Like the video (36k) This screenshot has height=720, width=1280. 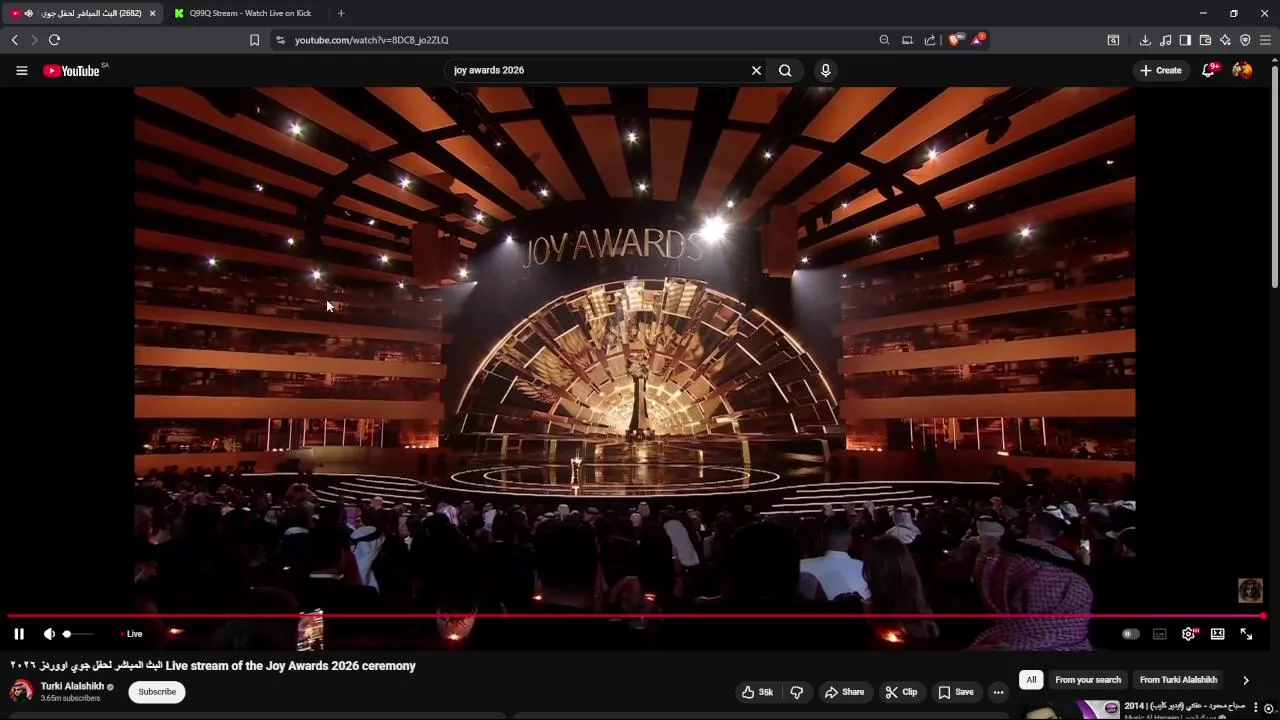(757, 692)
